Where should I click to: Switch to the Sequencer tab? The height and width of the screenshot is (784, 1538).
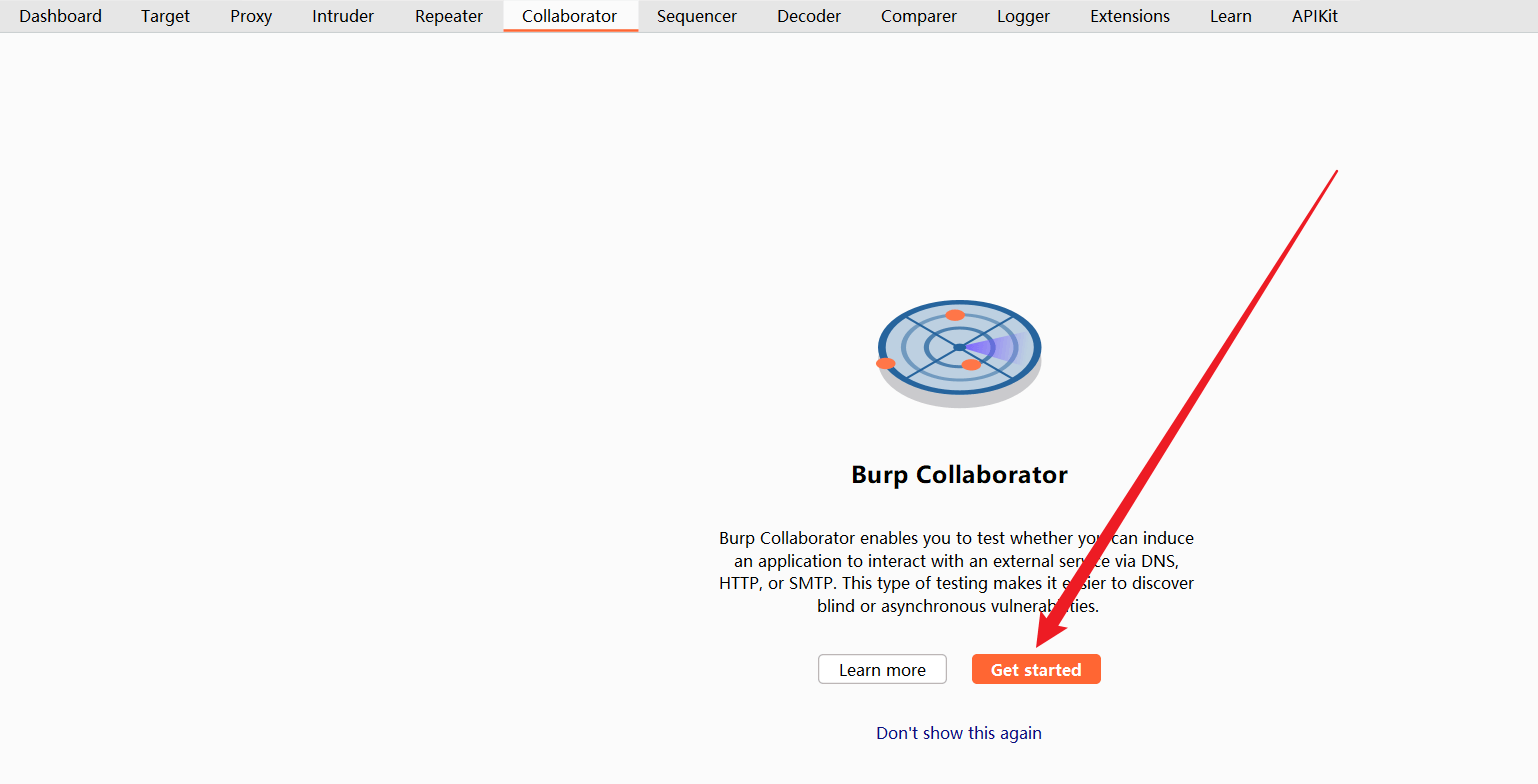click(x=697, y=16)
